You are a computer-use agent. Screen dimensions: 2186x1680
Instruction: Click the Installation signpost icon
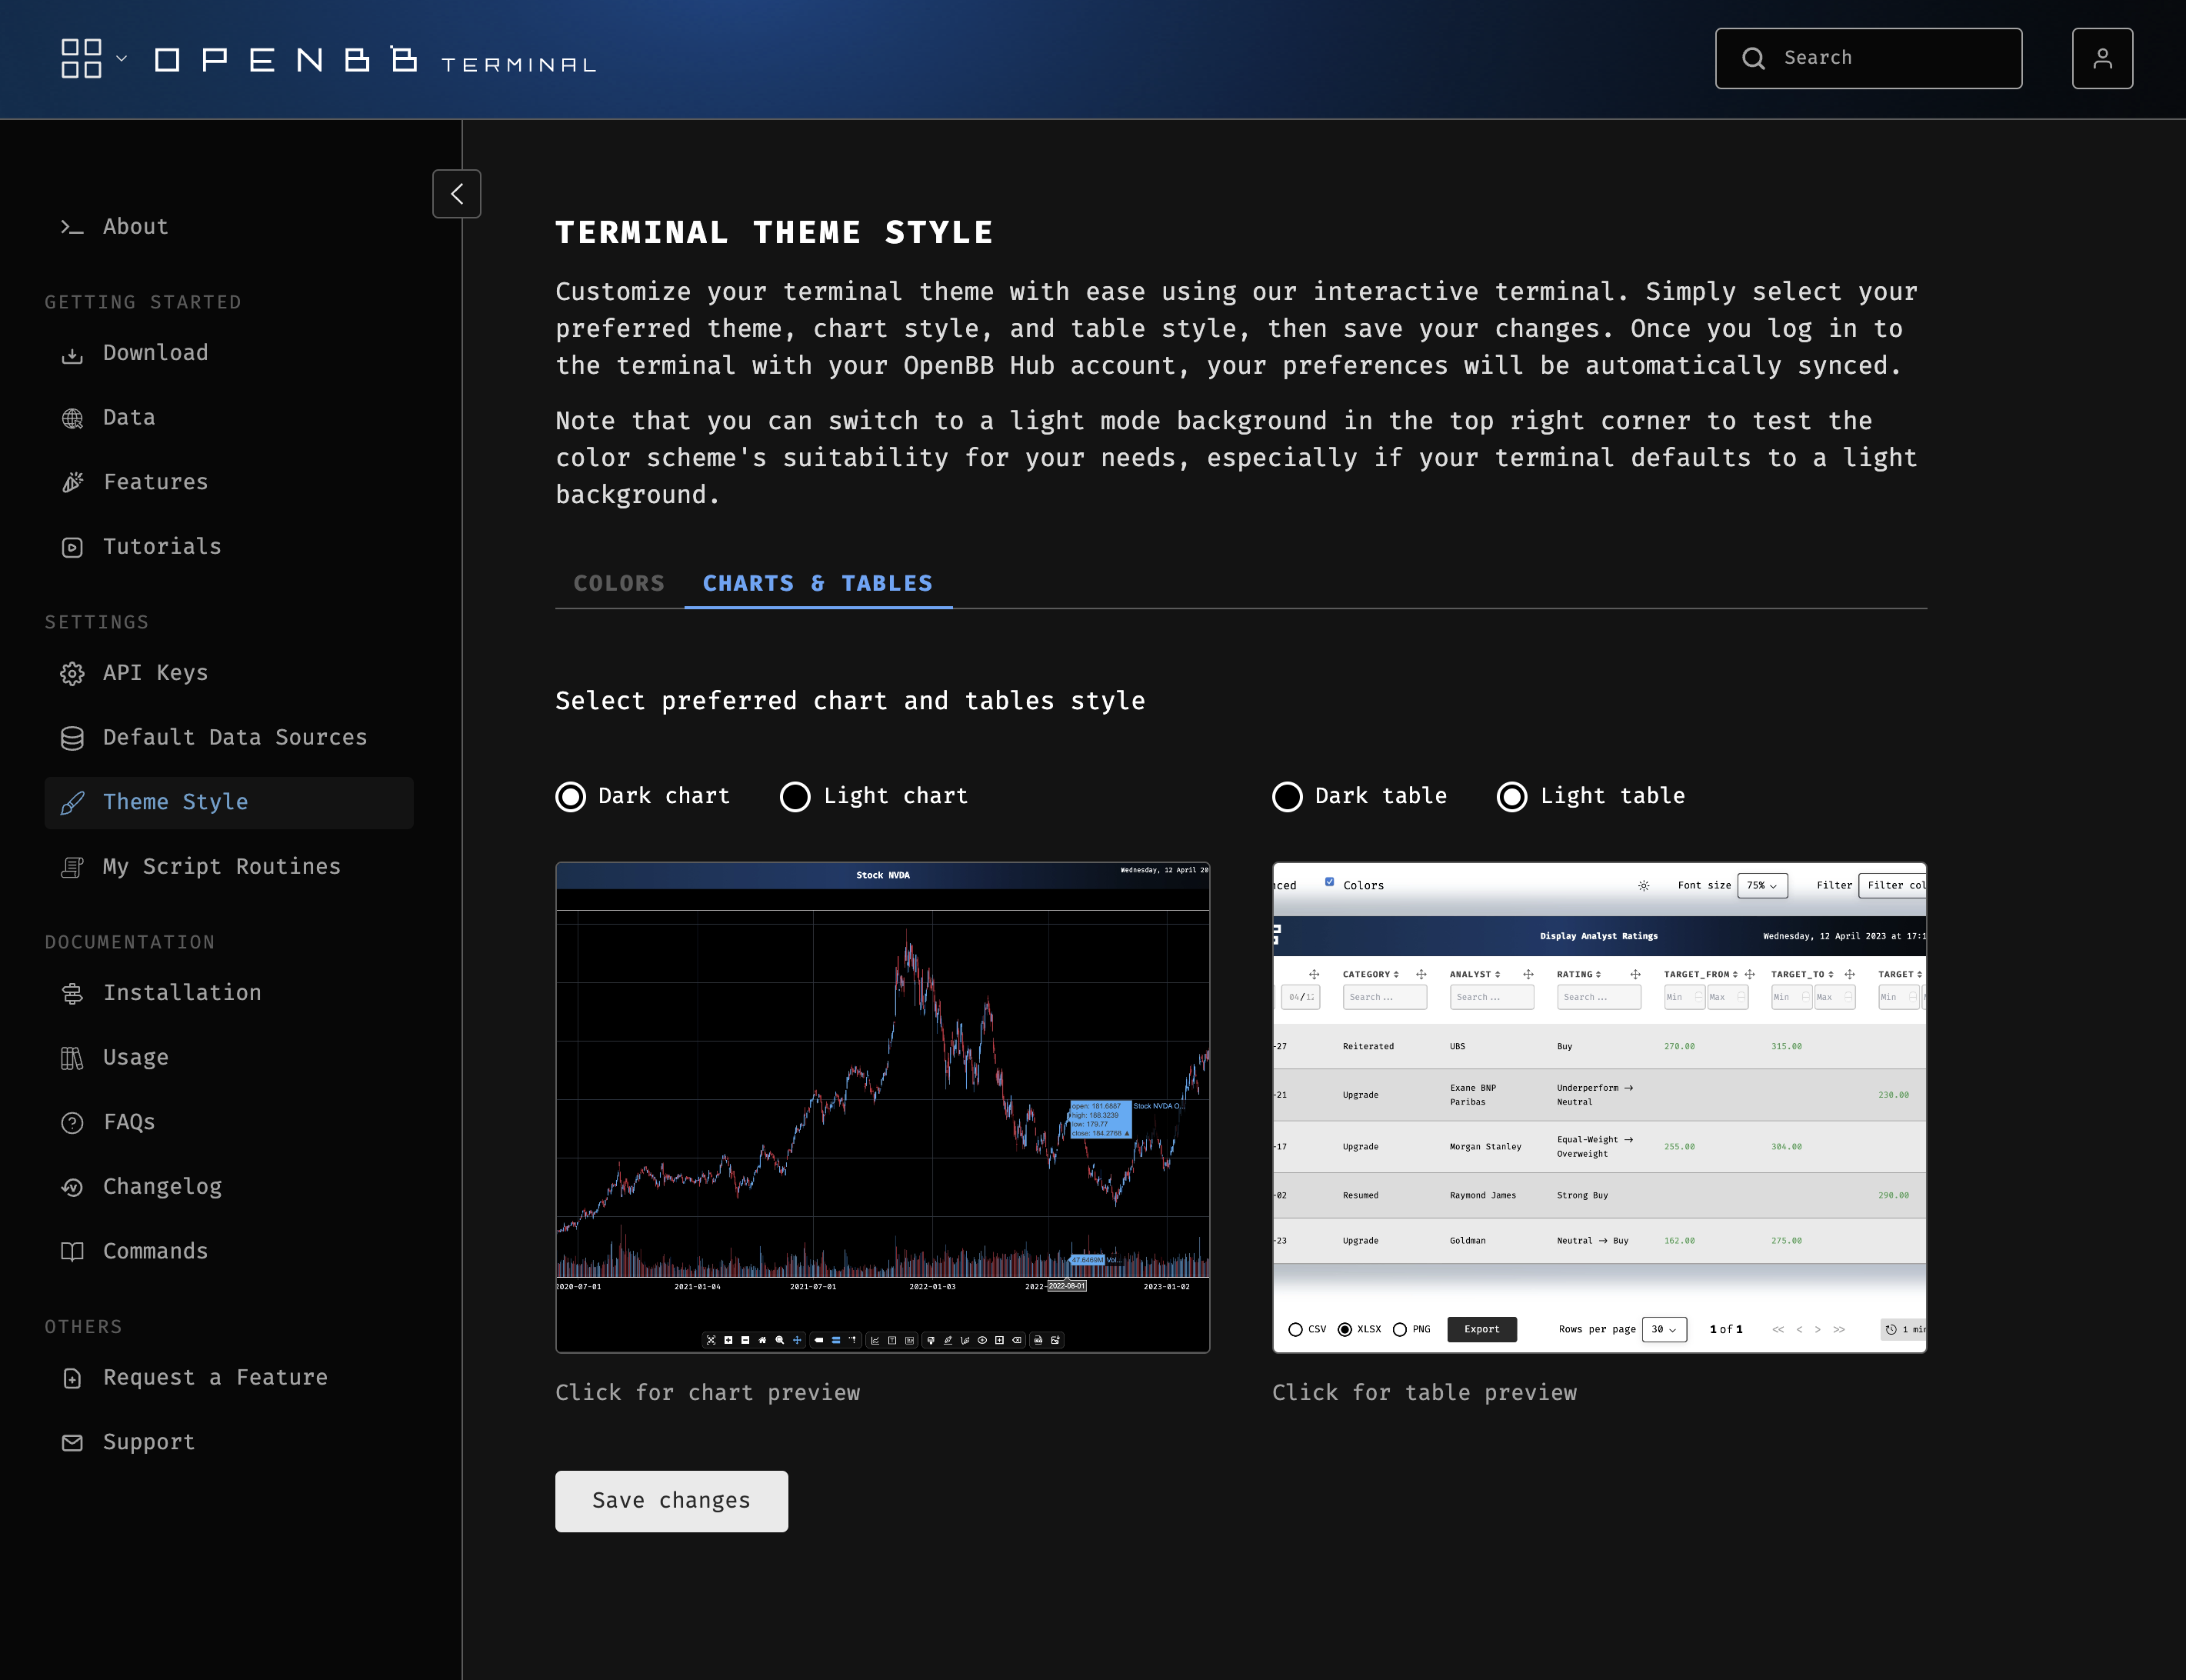pyautogui.click(x=72, y=993)
